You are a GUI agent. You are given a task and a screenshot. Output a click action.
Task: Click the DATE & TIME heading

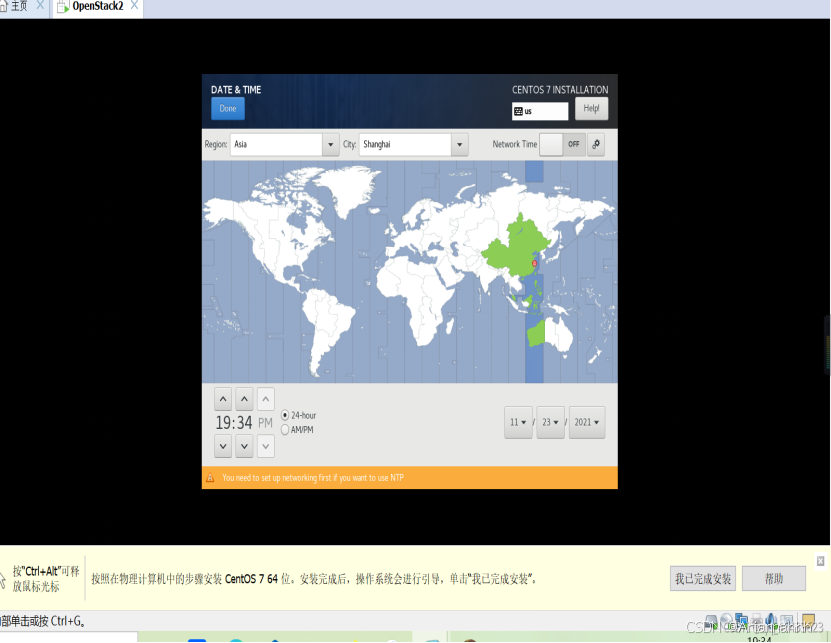pyautogui.click(x=236, y=90)
